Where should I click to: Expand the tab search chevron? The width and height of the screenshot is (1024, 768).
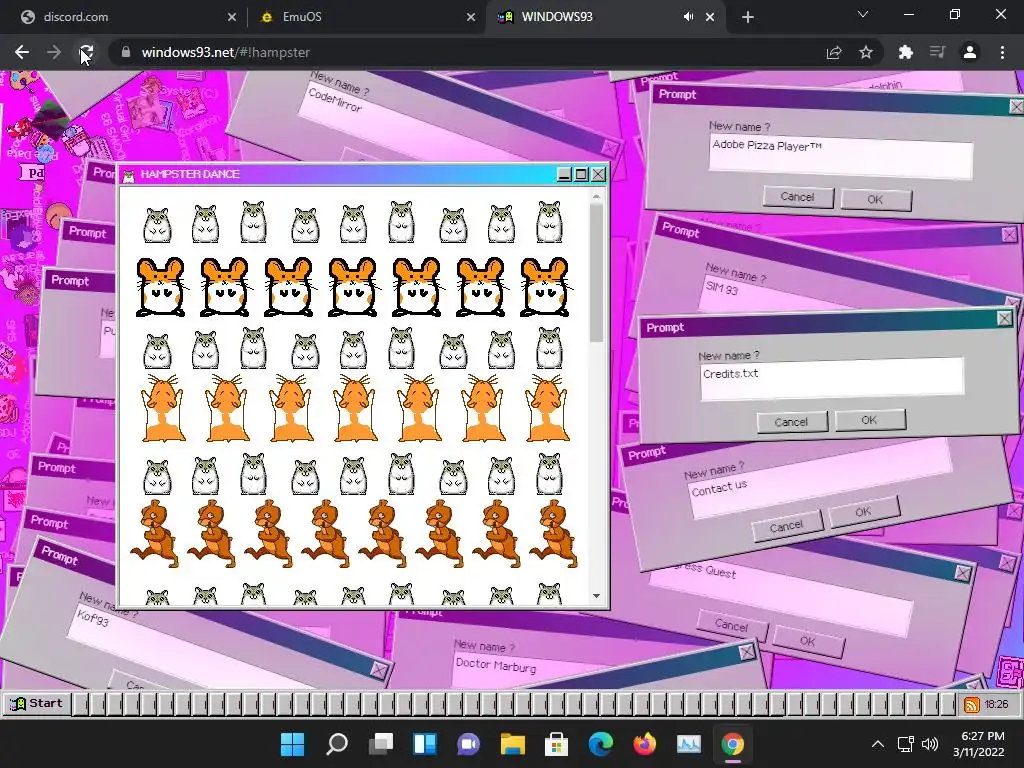tap(863, 14)
